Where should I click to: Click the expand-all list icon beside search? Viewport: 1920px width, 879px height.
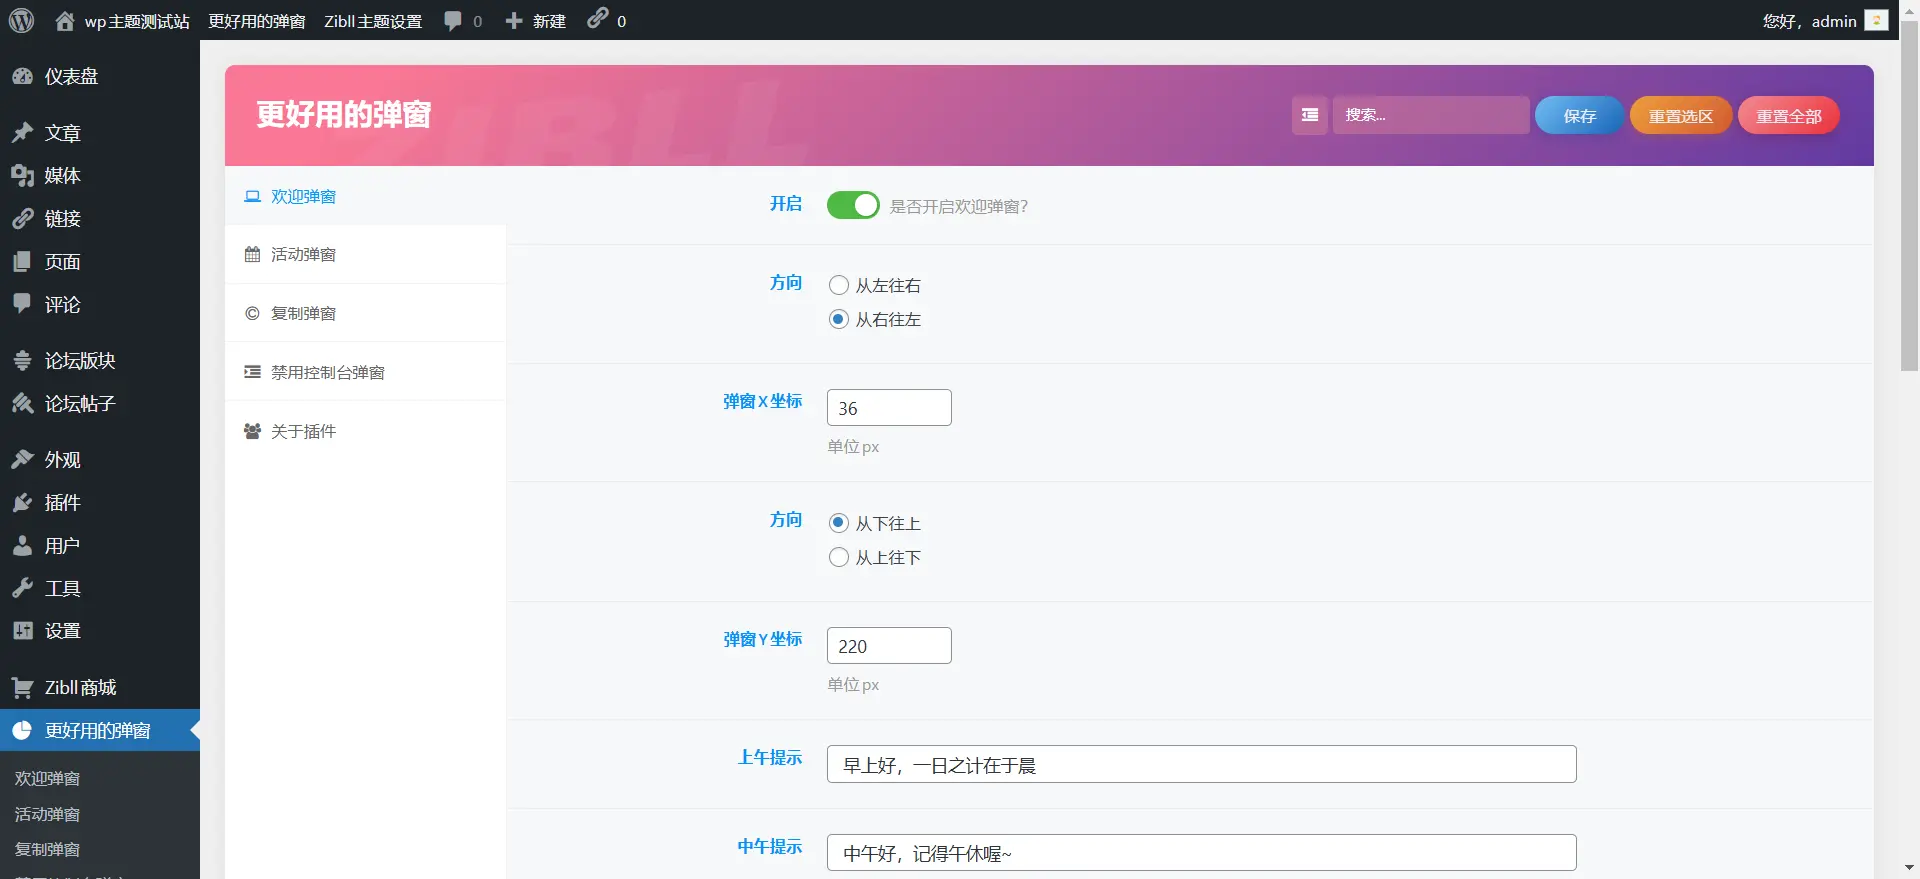pos(1310,115)
